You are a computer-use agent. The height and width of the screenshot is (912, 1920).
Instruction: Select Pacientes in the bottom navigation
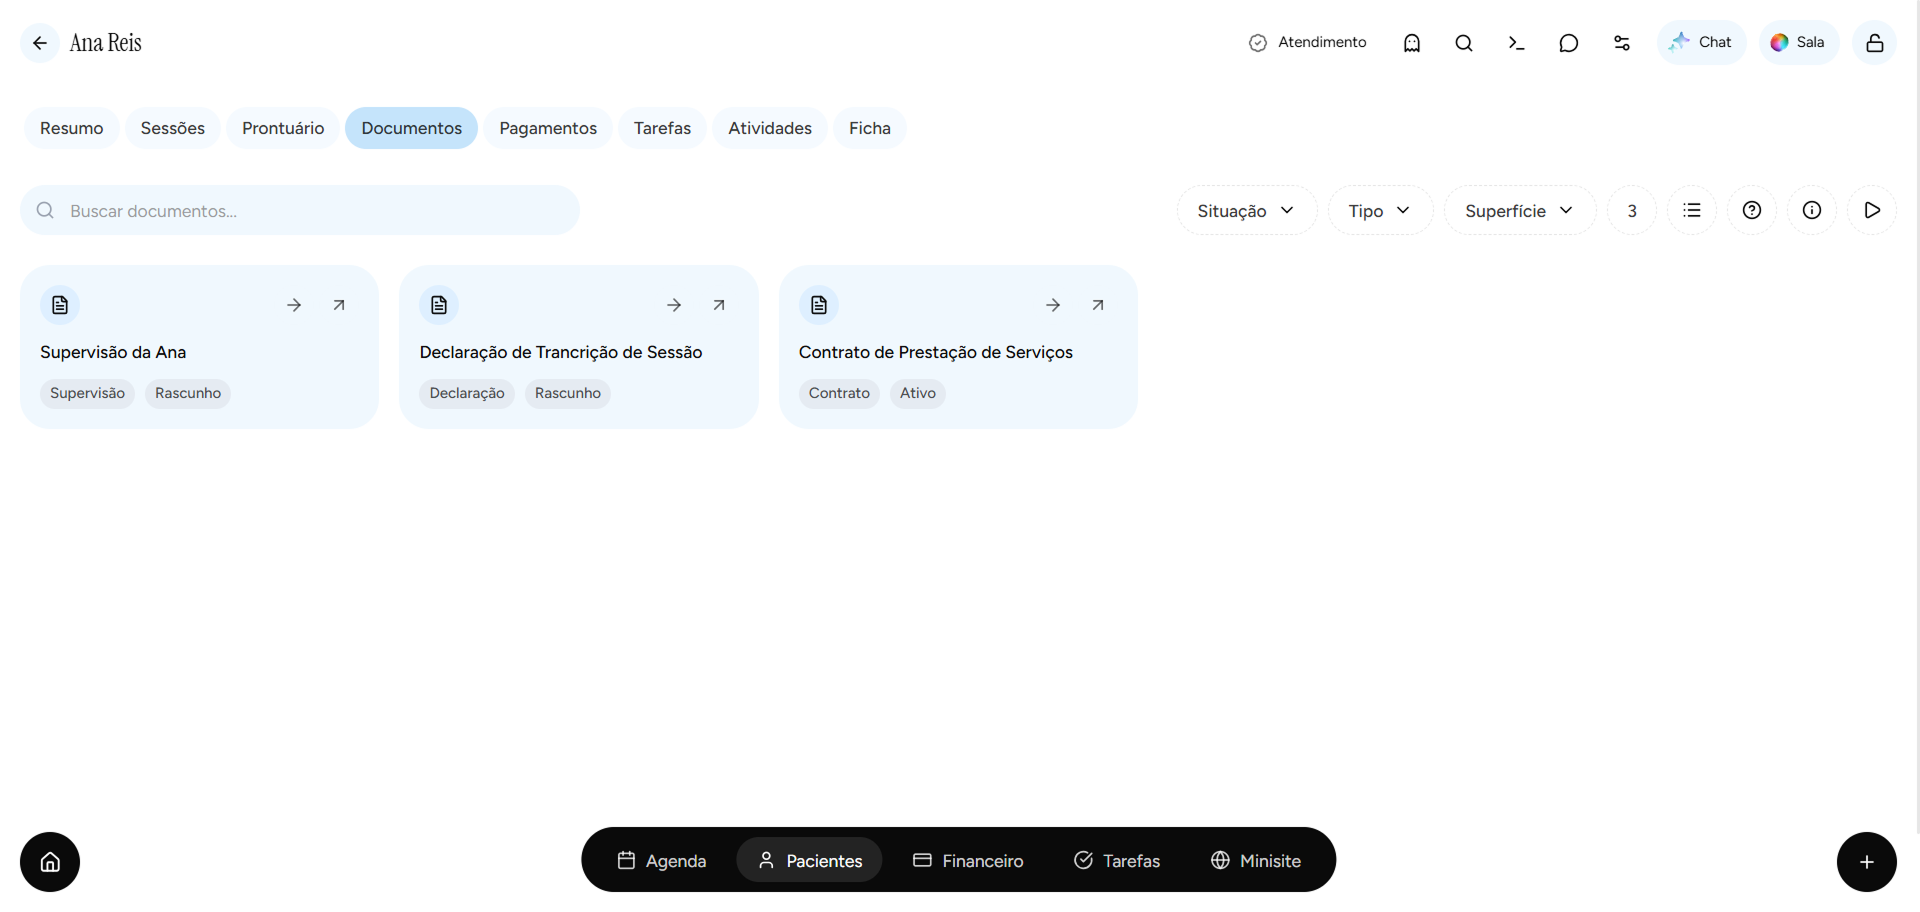(810, 860)
